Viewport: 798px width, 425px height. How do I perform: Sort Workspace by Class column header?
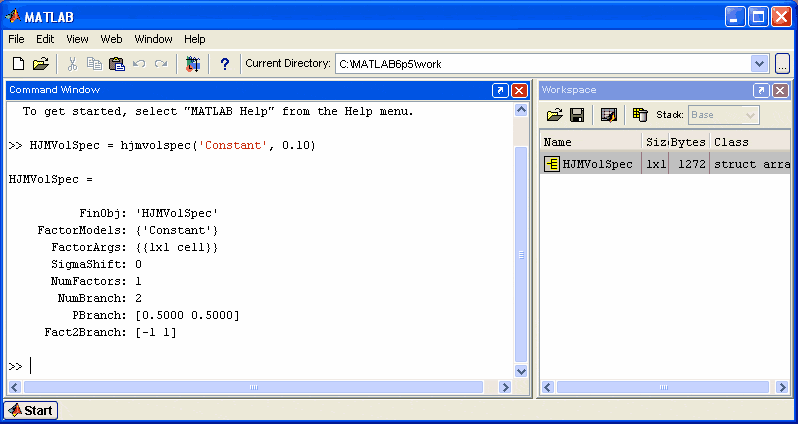click(x=750, y=142)
